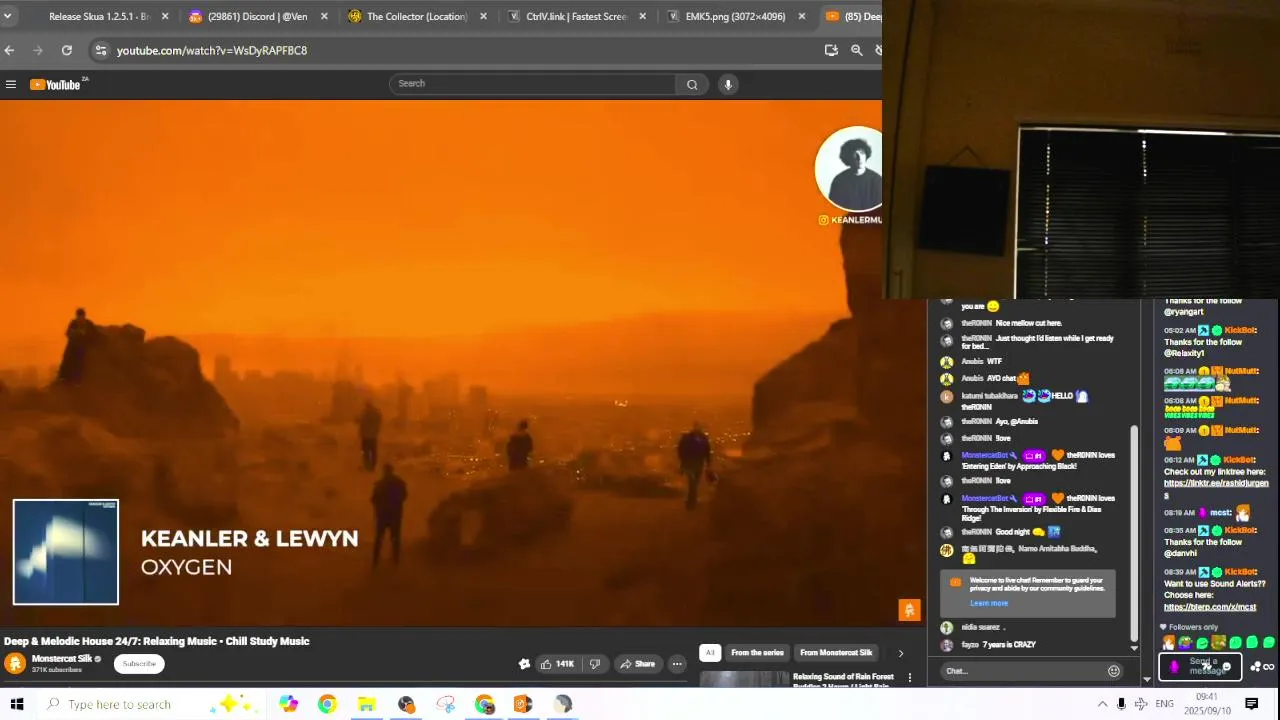Click the YouTube search input field

pyautogui.click(x=532, y=84)
